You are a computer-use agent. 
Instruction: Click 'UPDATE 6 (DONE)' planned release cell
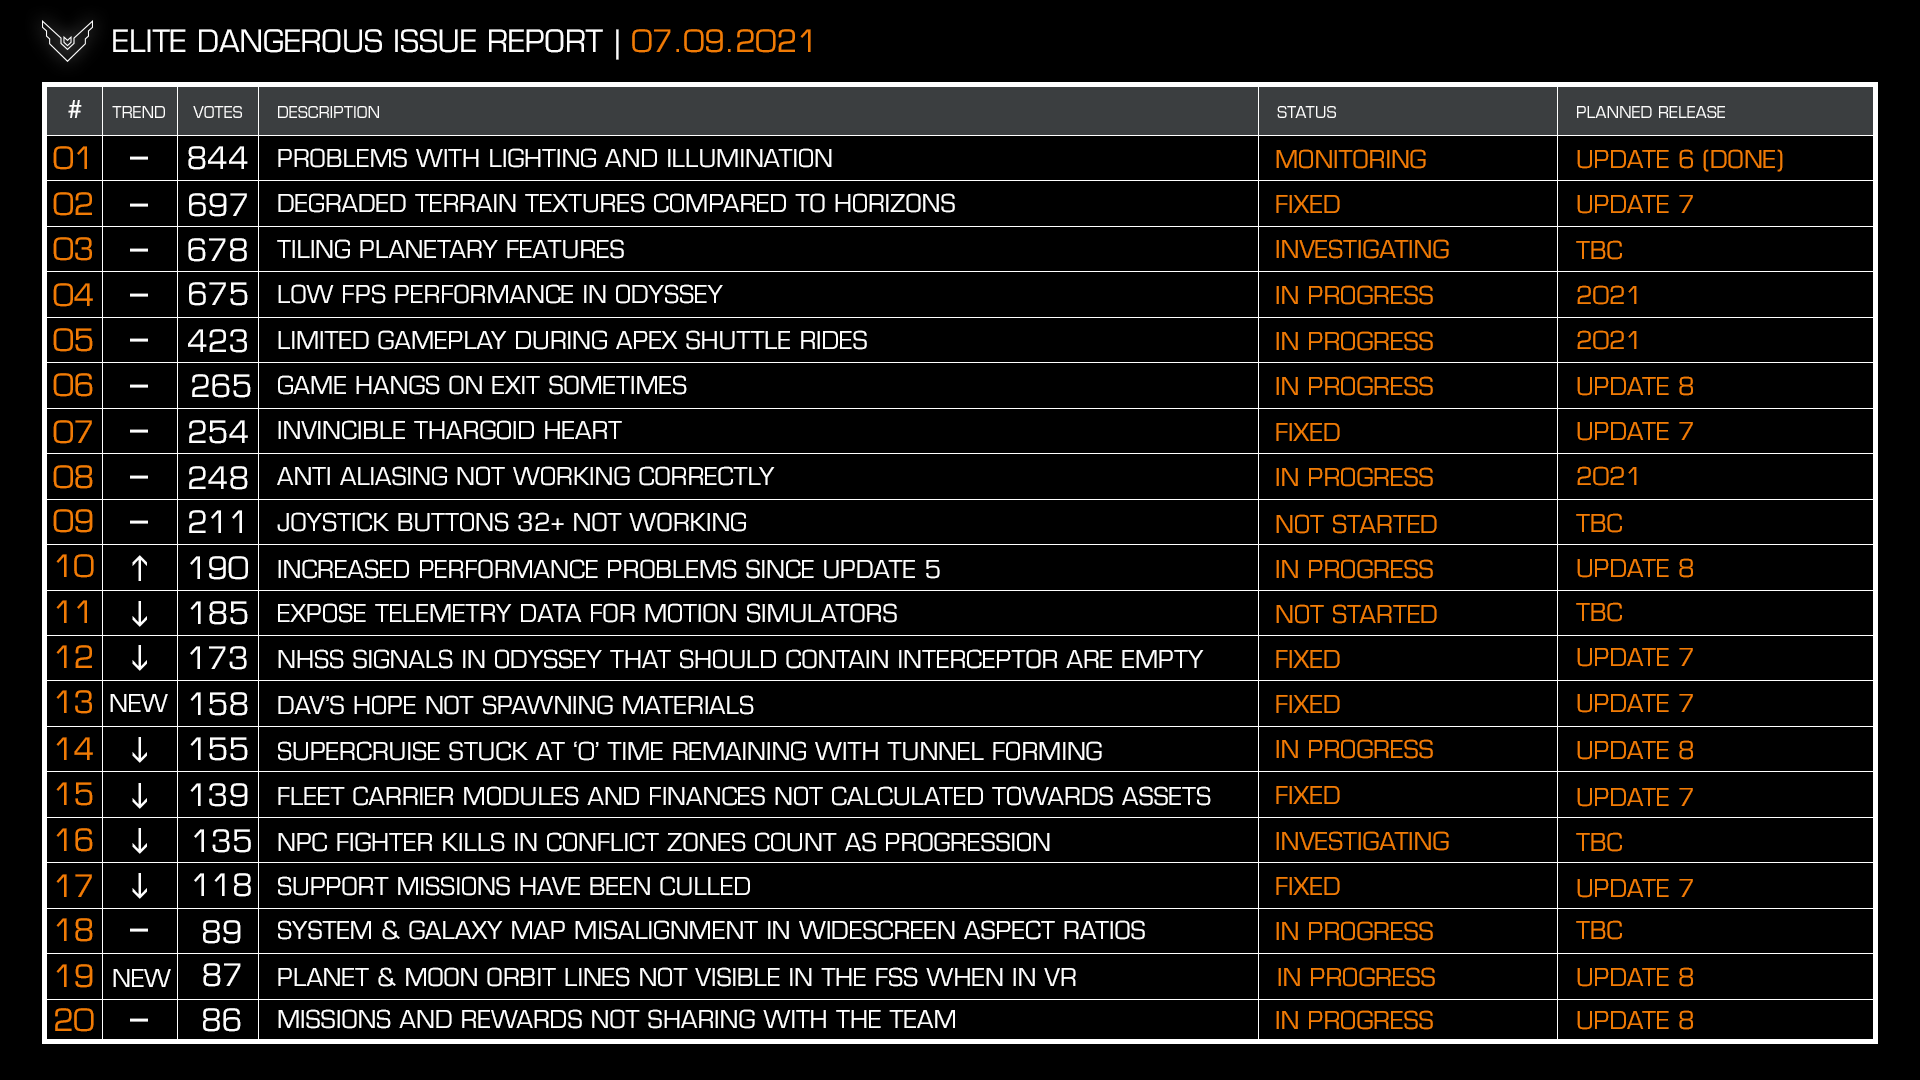1679,159
